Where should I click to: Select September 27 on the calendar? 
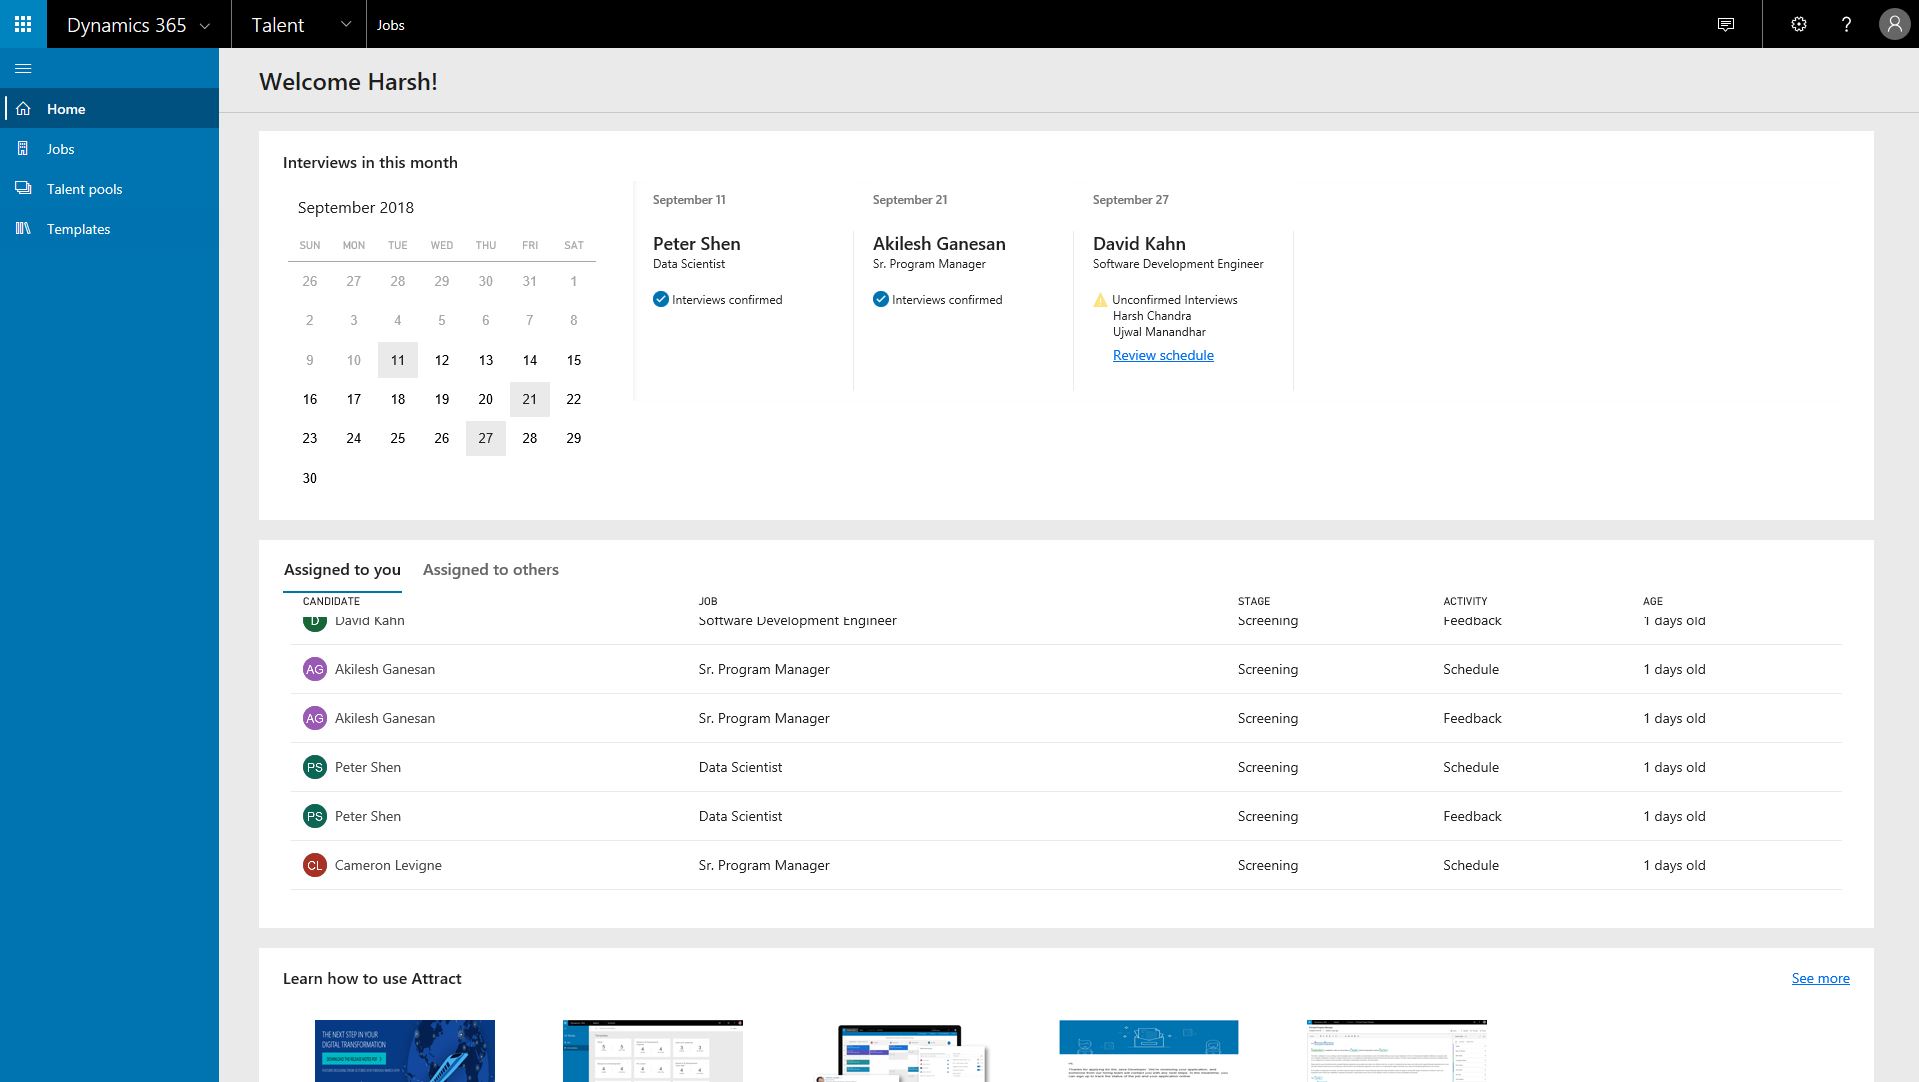click(485, 438)
